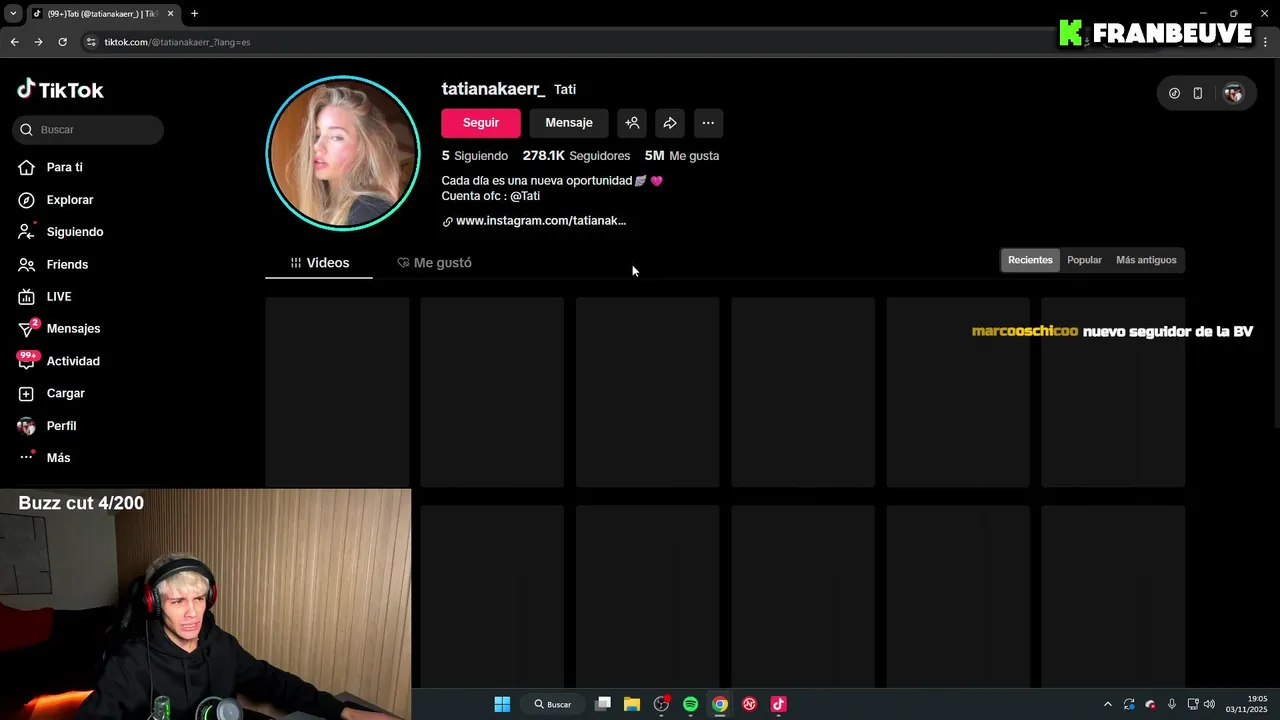The height and width of the screenshot is (720, 1280).
Task: Switch to the Videos tab
Action: tap(319, 263)
